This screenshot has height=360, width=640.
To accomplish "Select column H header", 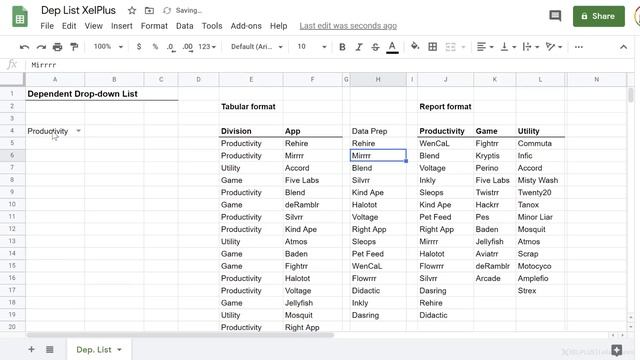I will pos(378,80).
